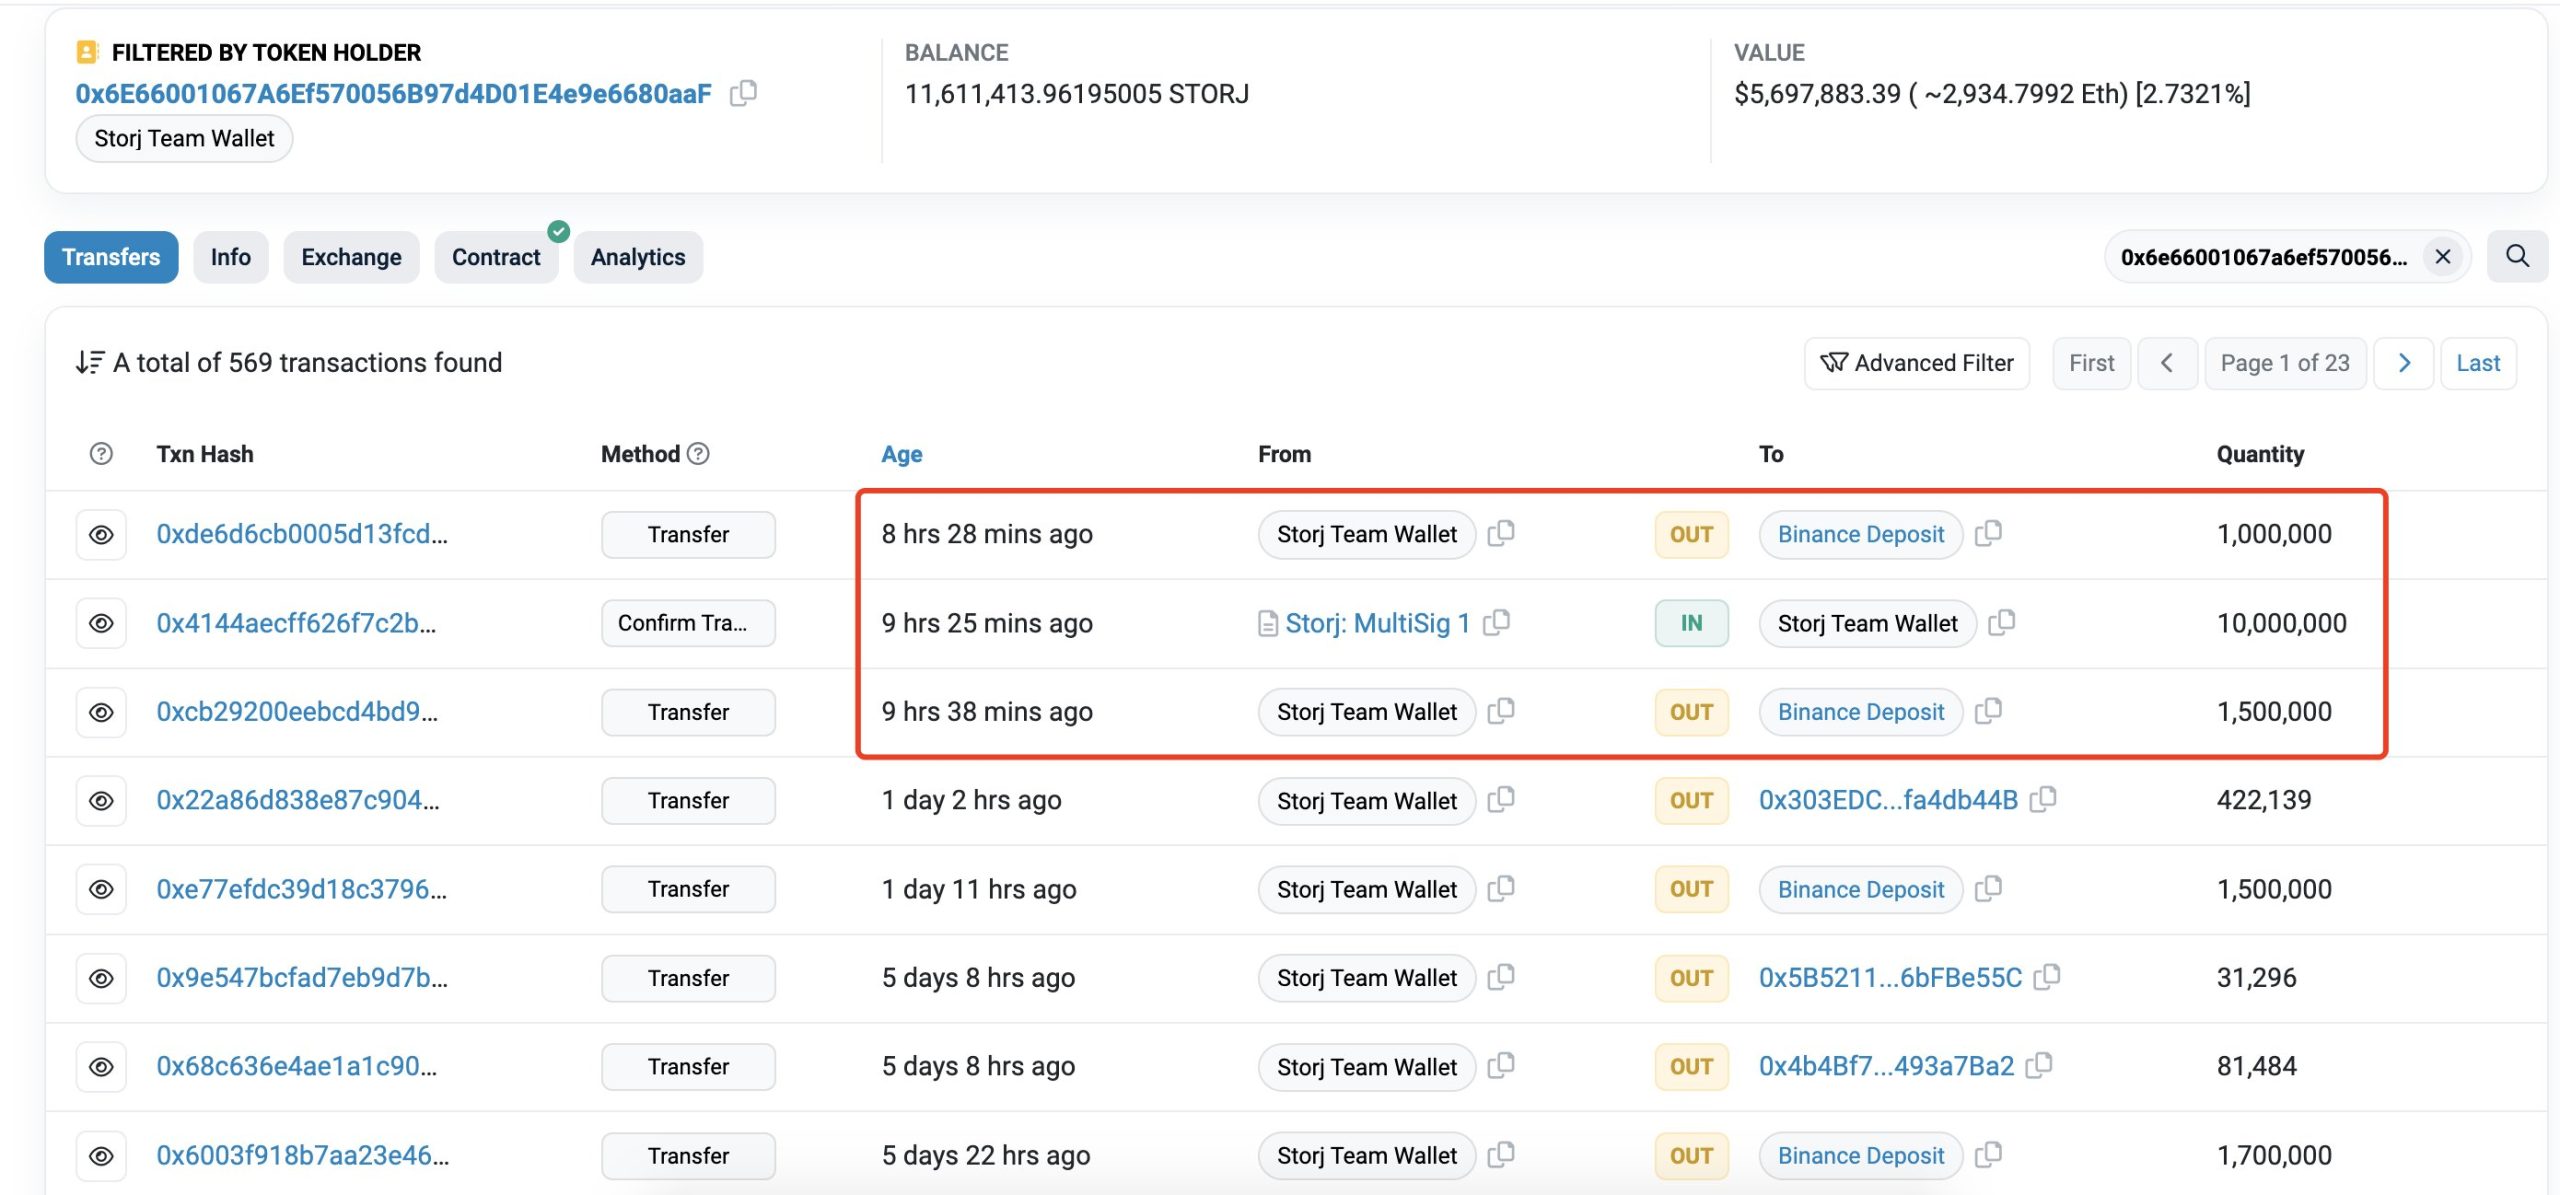2560x1195 pixels.
Task: Toggle eye preview for 0xde6d6cb0005d13fcd transaction
Action: pos(101,535)
